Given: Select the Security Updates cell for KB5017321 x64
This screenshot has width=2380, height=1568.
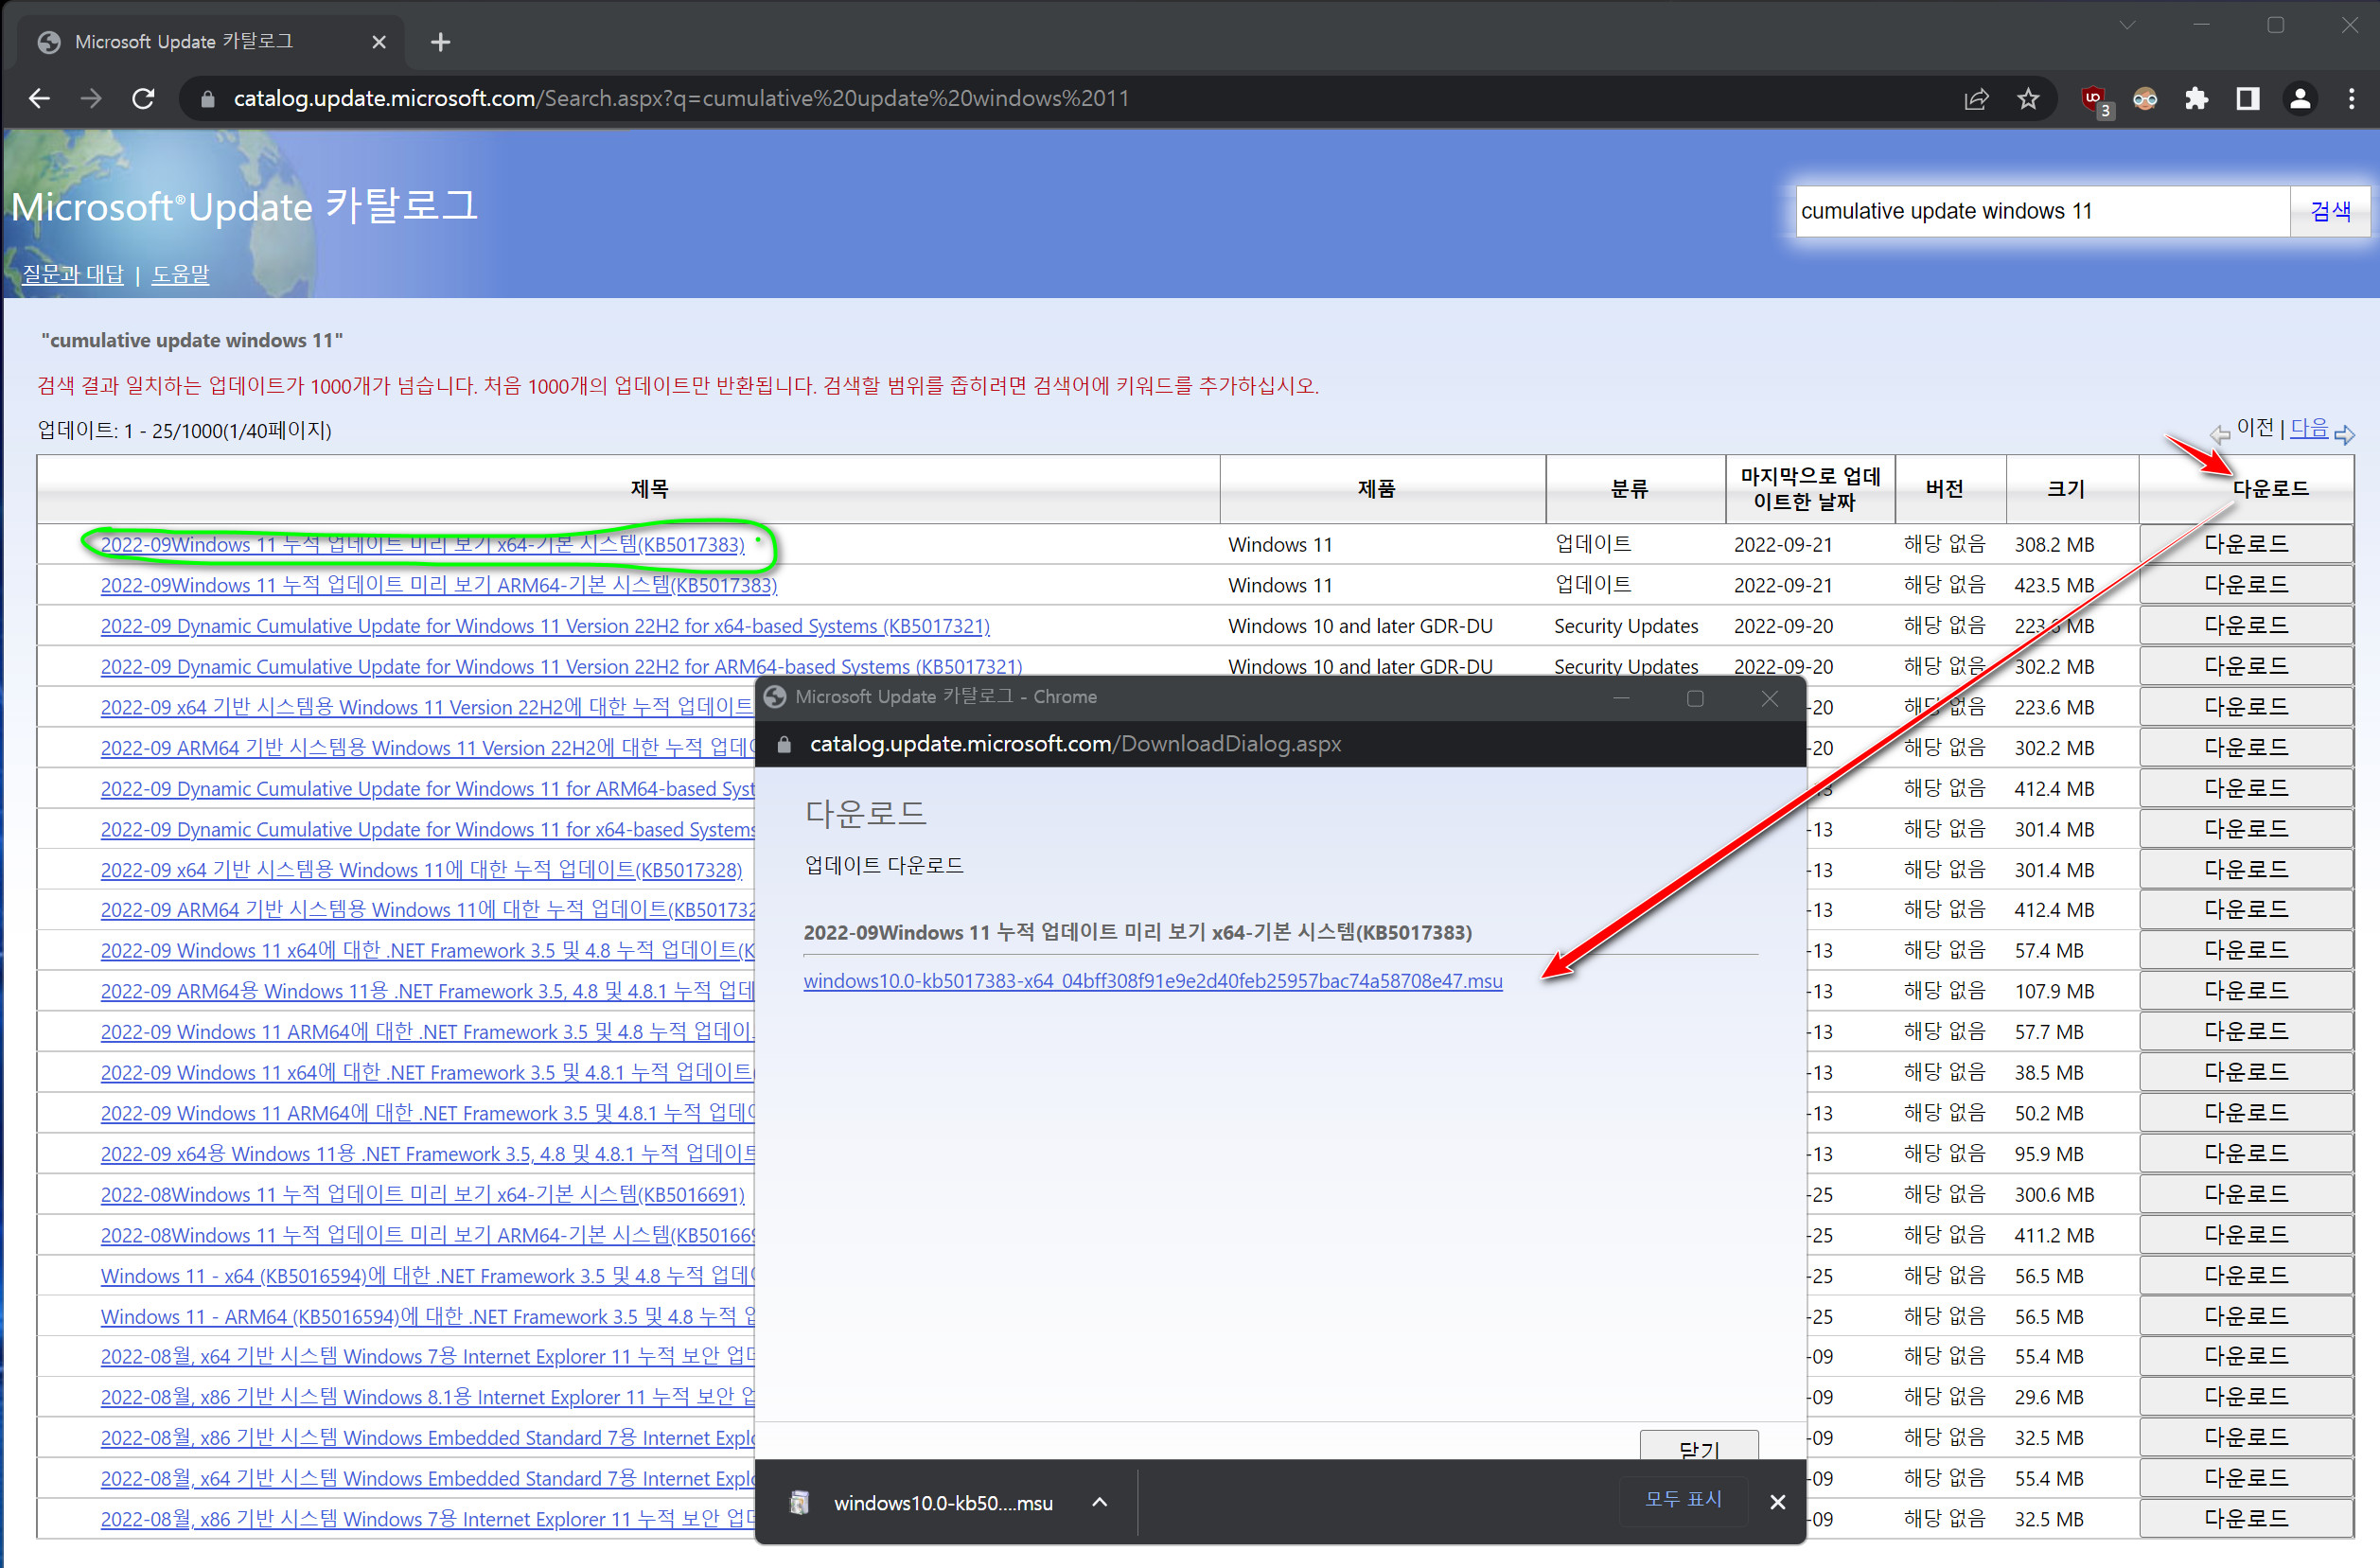Looking at the screenshot, I should 1626,626.
